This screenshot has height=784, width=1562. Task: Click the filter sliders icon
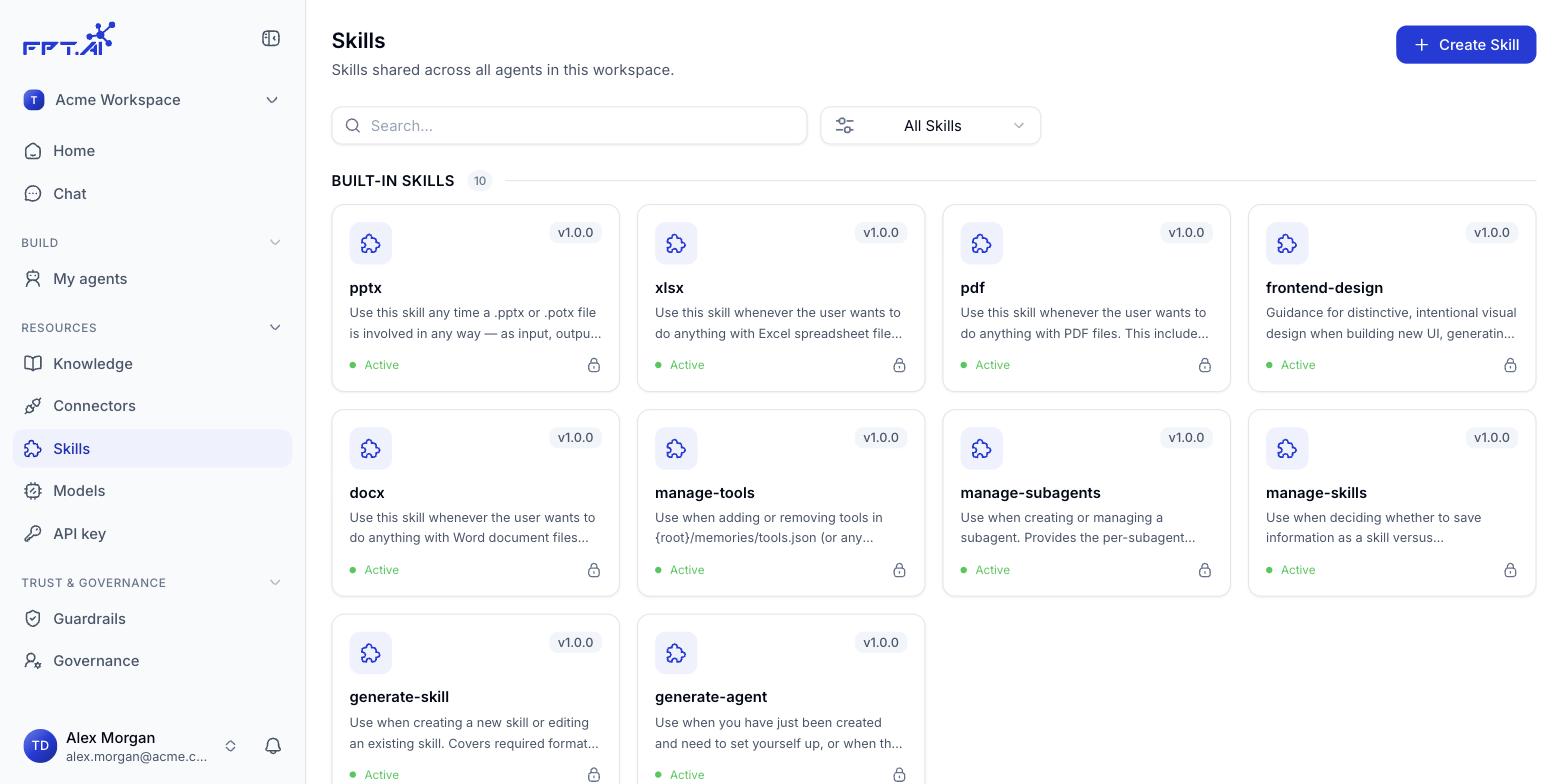coord(845,126)
